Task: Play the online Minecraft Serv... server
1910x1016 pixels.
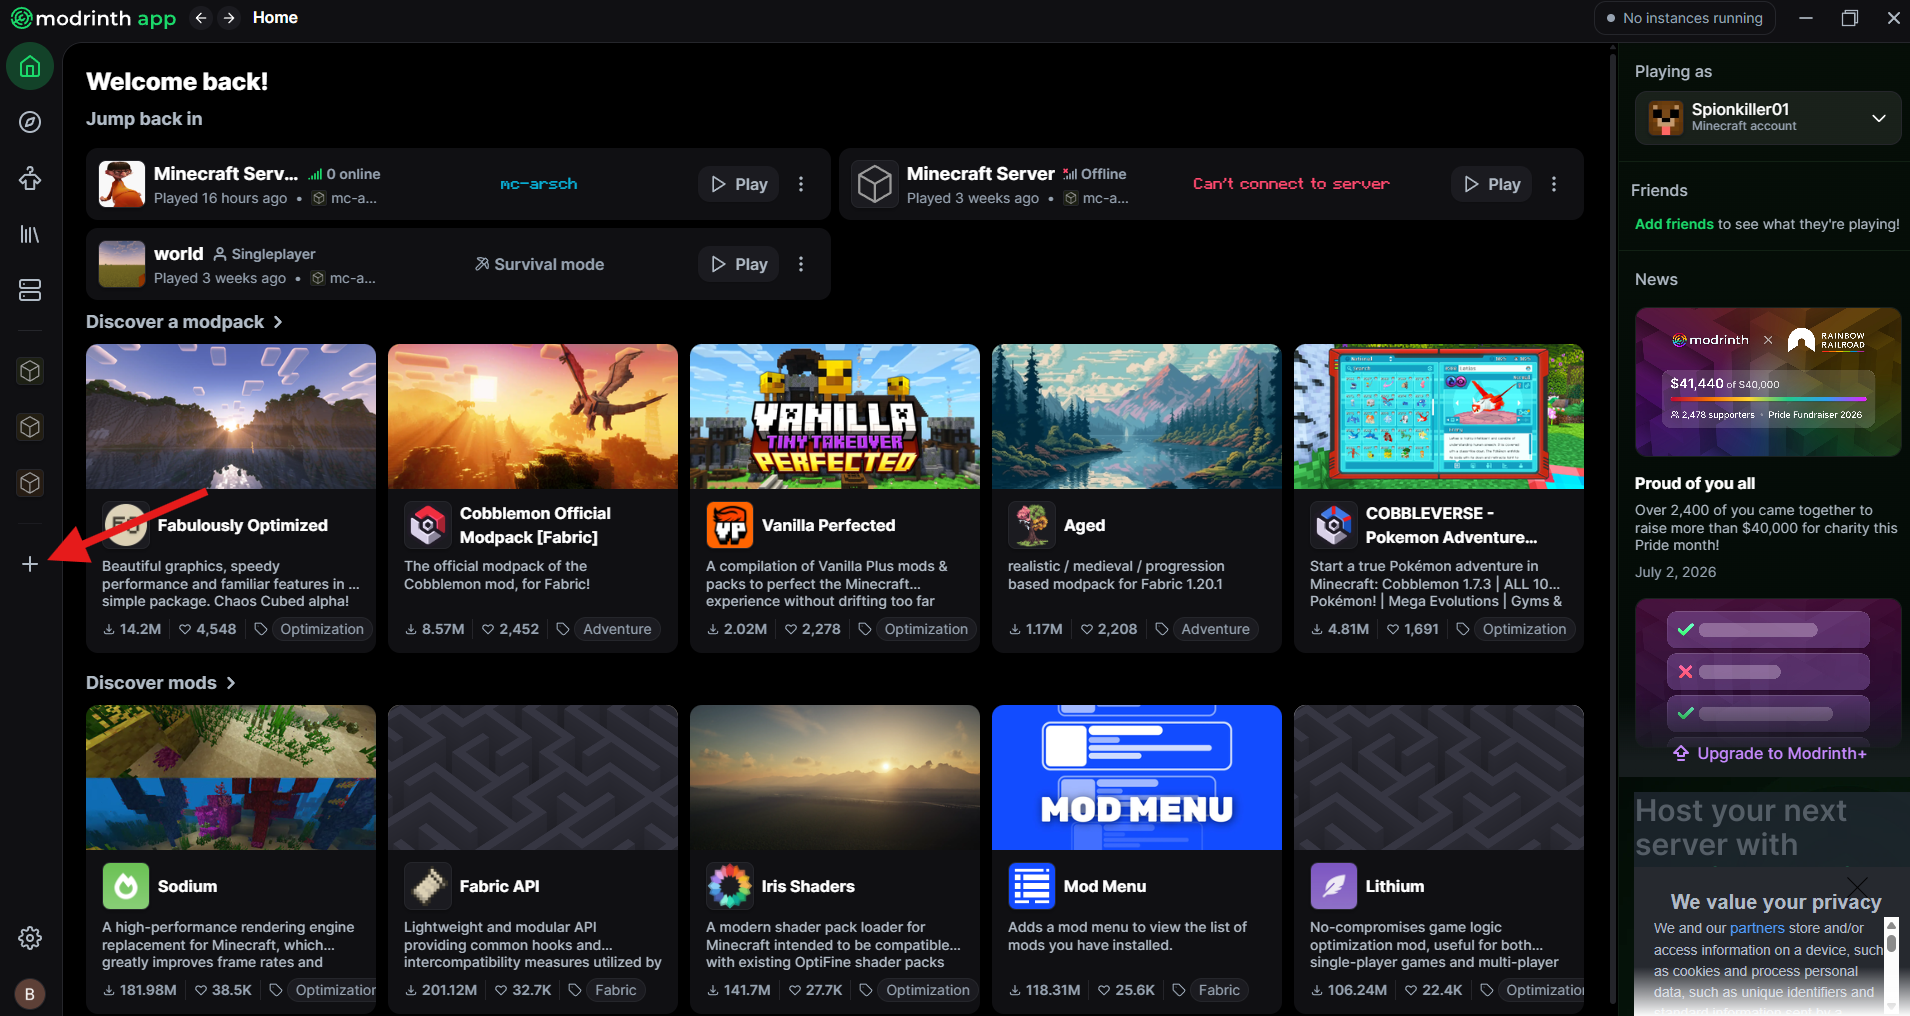Action: click(x=739, y=184)
